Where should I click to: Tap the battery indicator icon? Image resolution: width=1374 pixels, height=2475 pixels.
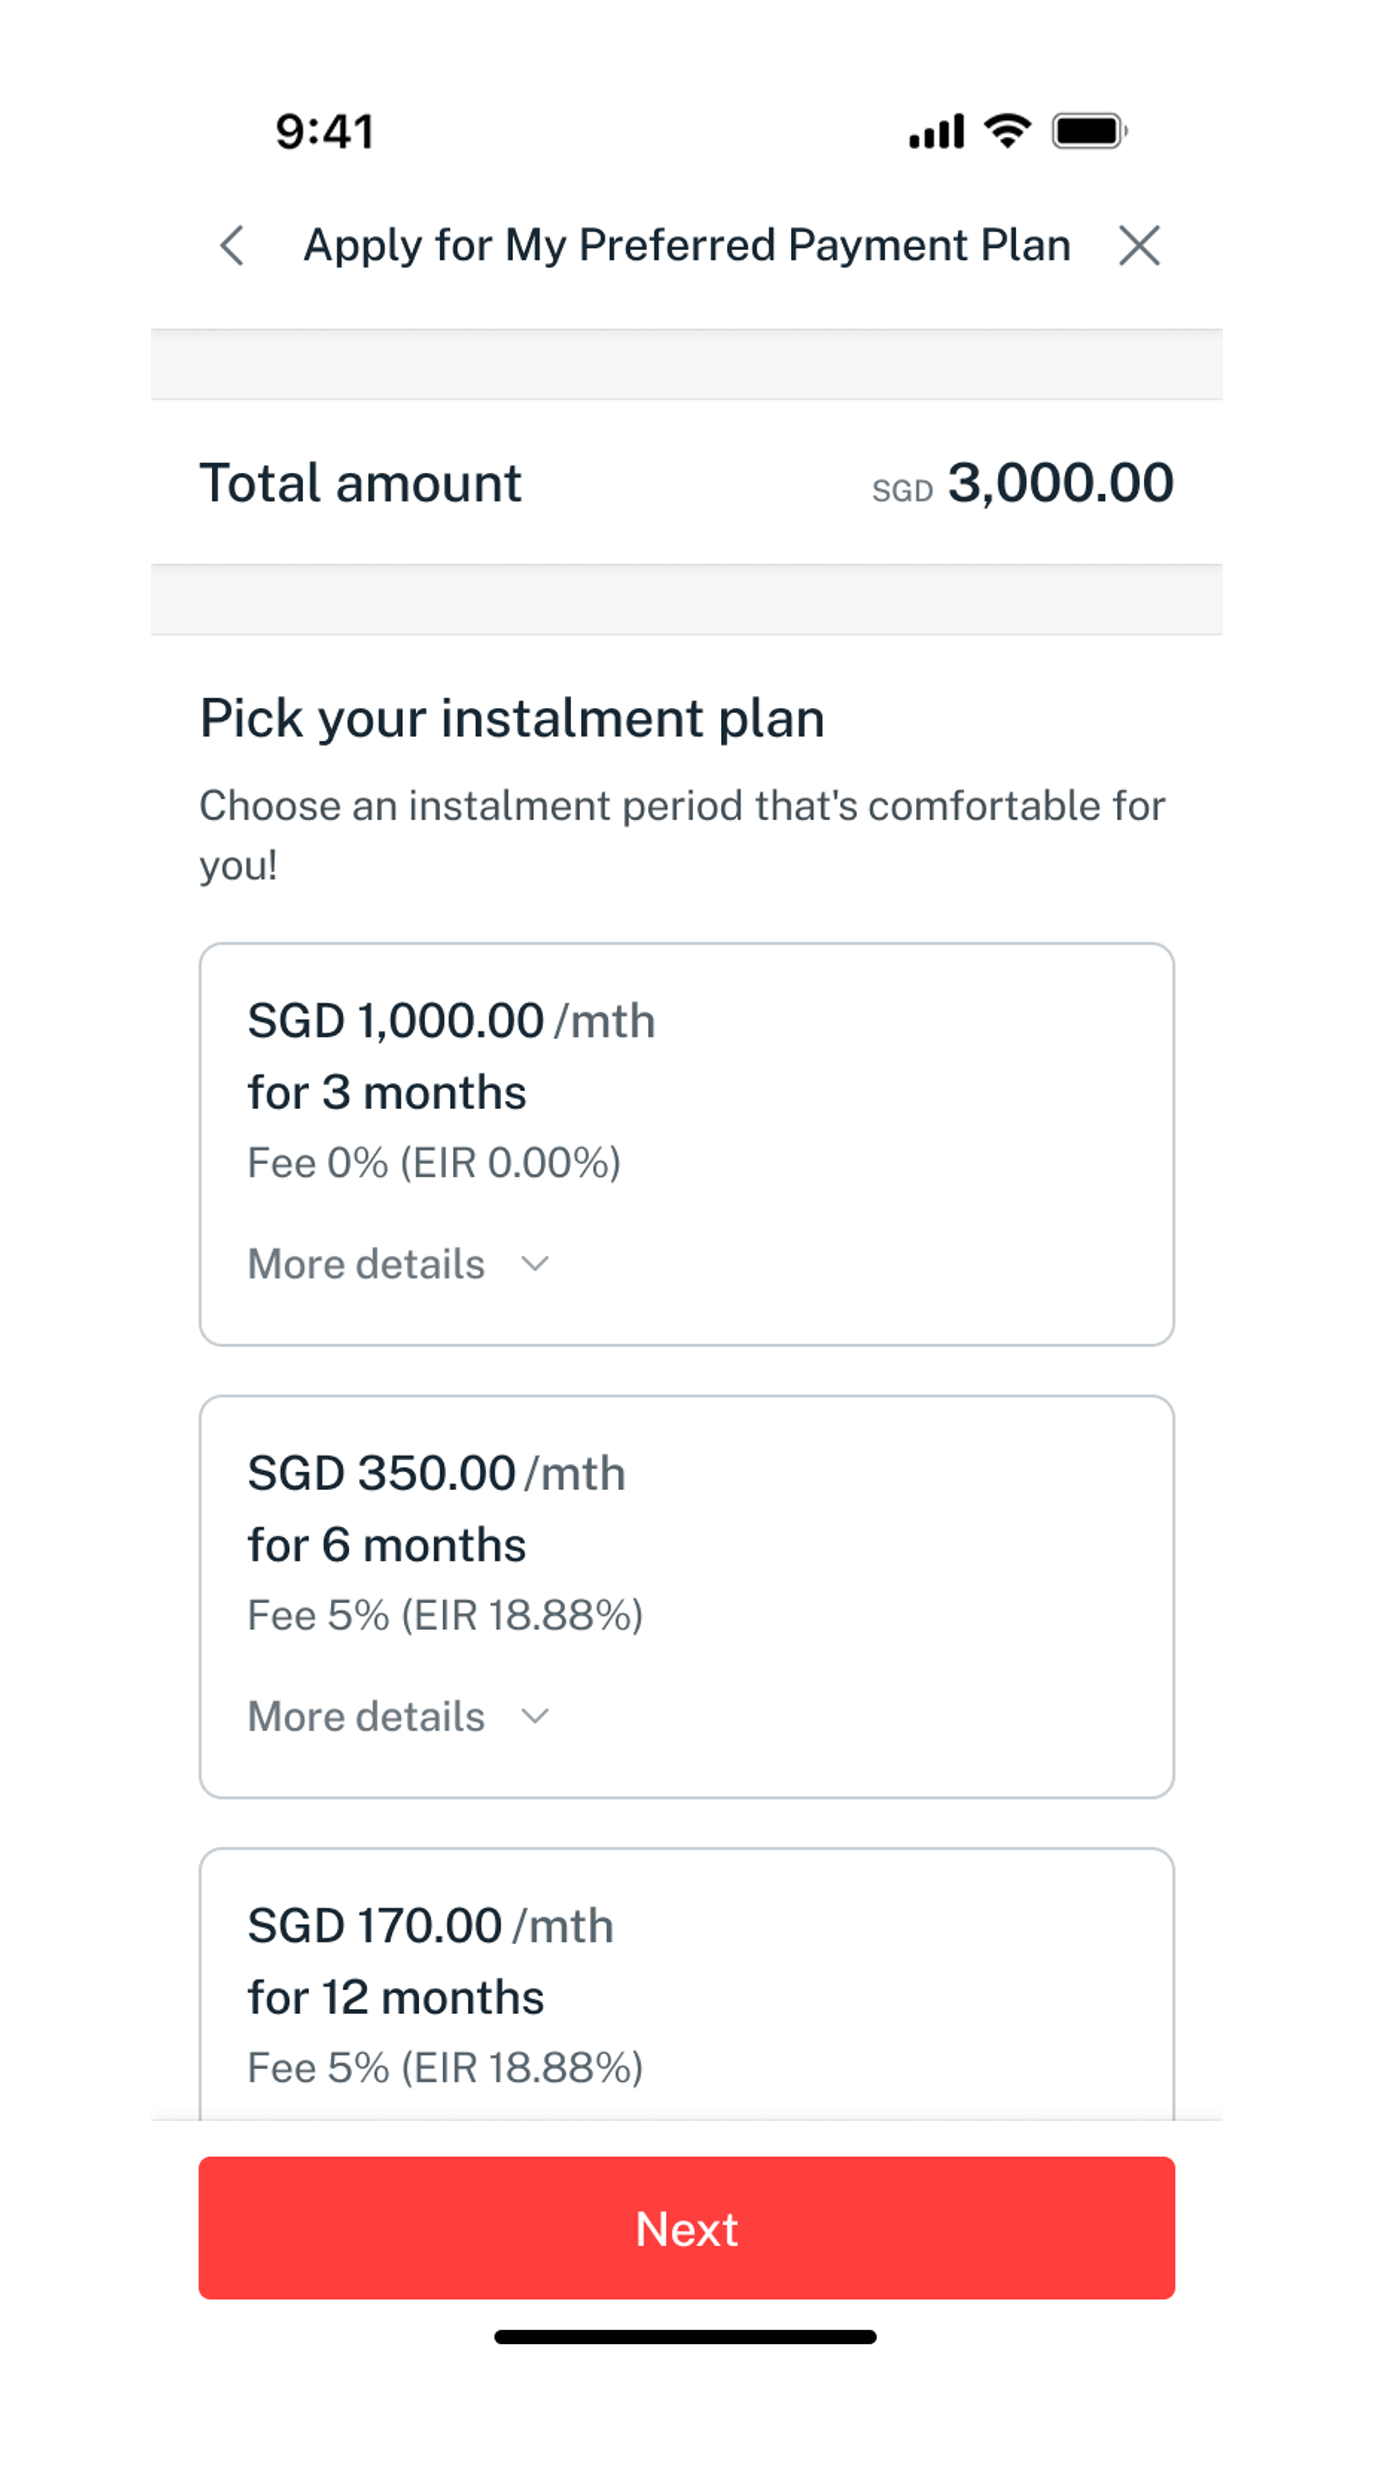pyautogui.click(x=1089, y=131)
